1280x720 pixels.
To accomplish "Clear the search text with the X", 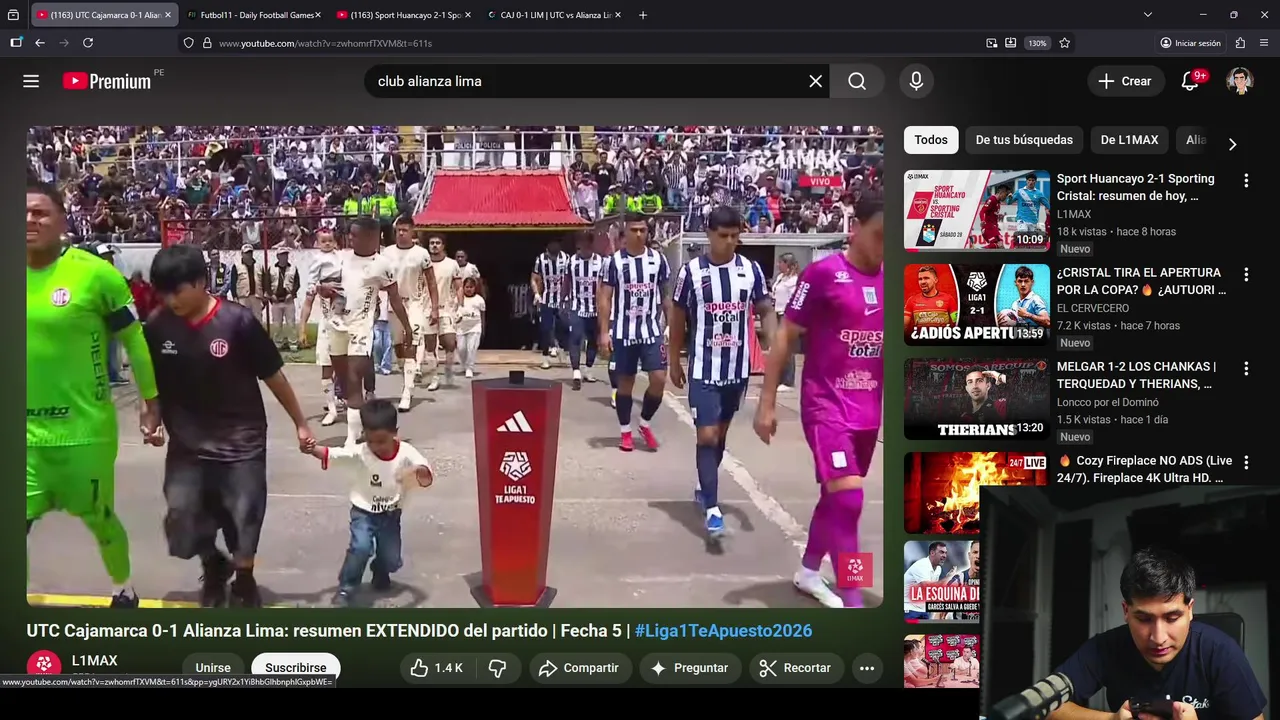I will 816,81.
